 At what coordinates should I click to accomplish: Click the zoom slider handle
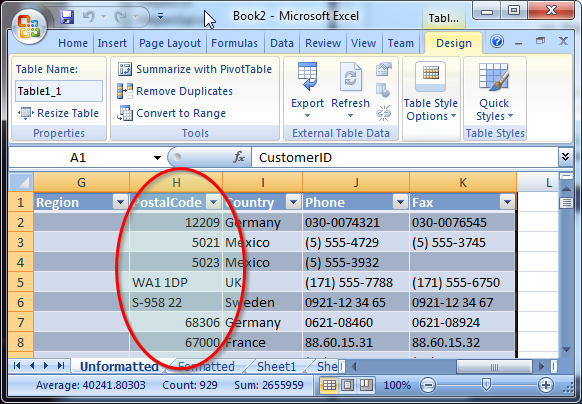pos(486,385)
